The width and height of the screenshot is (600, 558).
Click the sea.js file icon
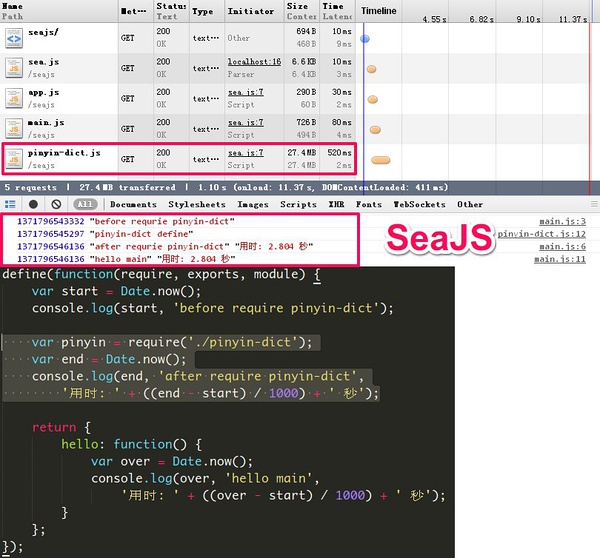pos(14,68)
